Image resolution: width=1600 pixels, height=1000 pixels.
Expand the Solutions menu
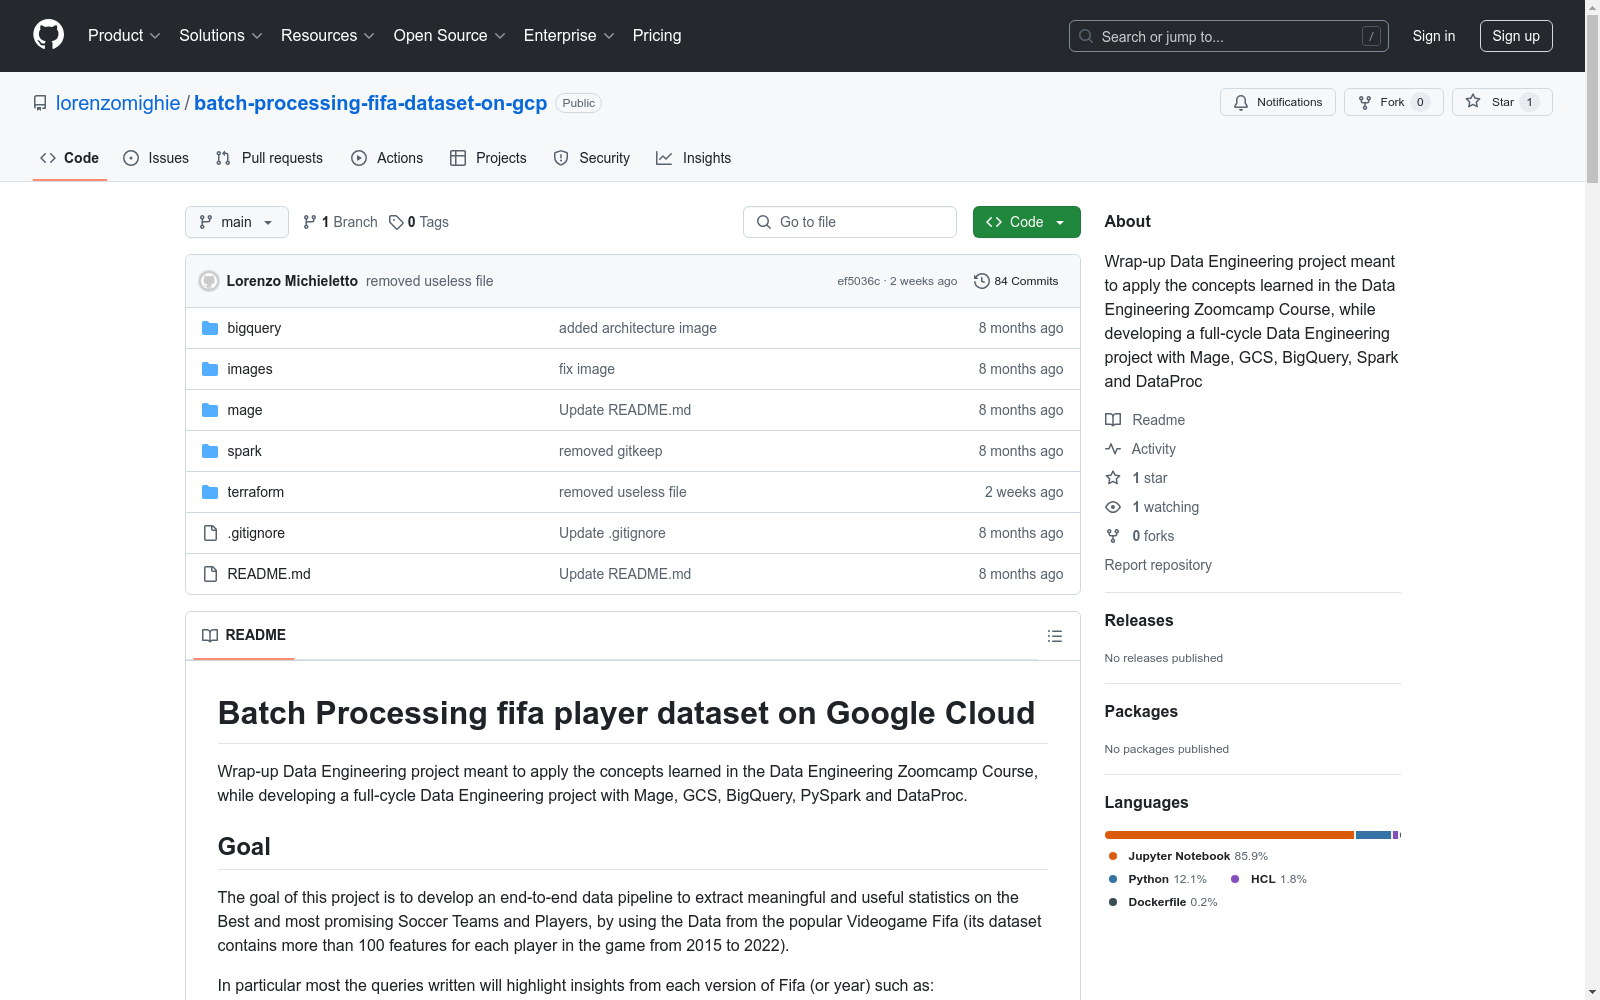click(x=221, y=36)
